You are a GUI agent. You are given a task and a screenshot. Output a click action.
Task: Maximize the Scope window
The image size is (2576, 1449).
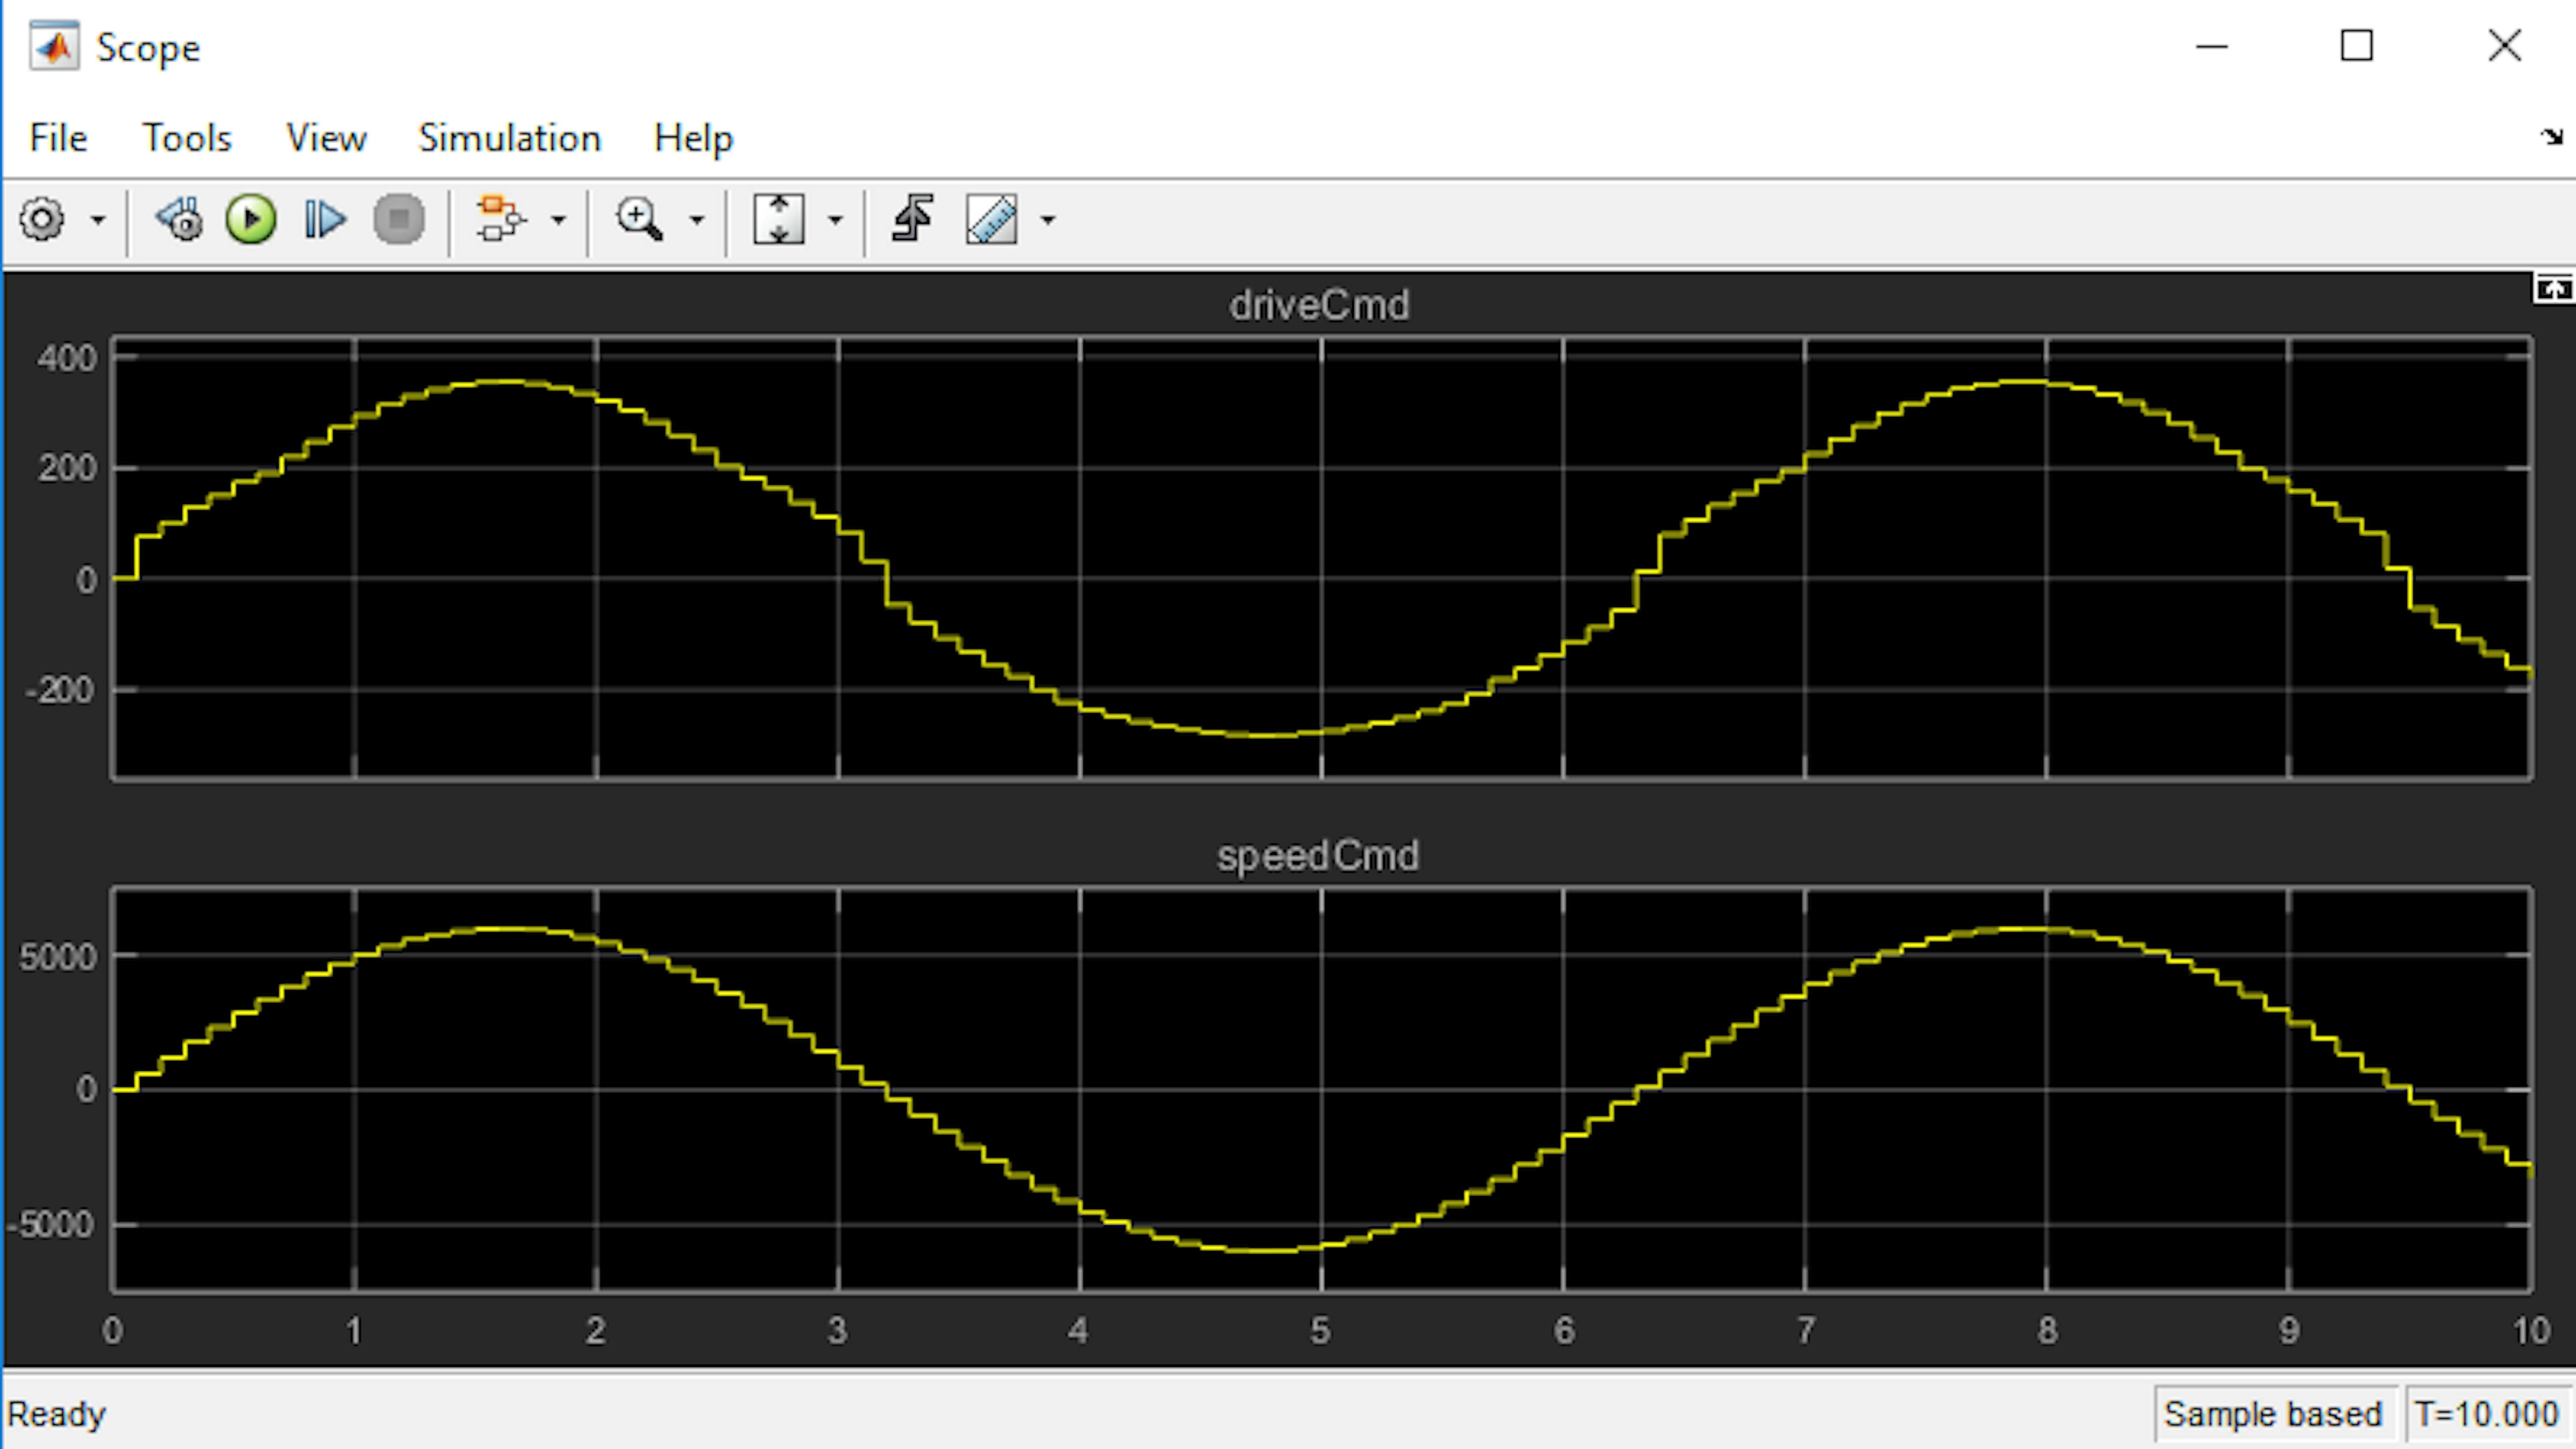(x=2357, y=46)
